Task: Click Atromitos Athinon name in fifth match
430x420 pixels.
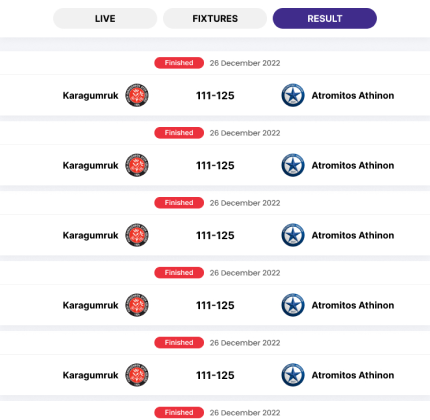Action: point(353,375)
